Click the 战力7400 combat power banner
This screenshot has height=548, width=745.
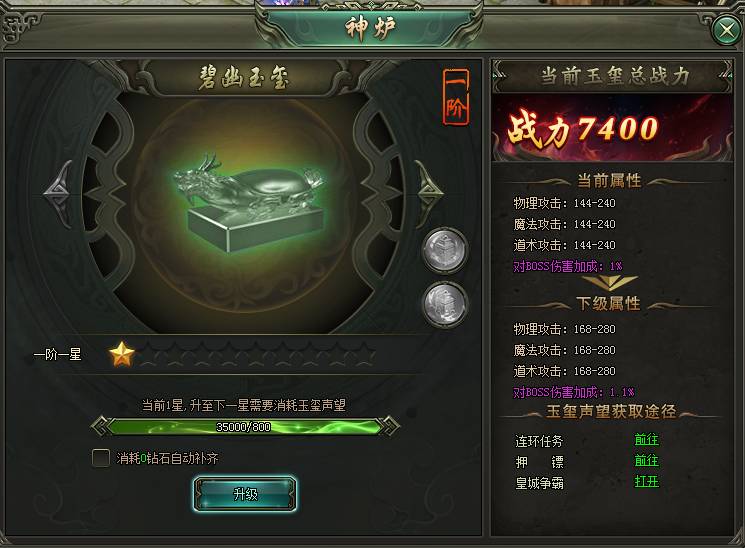click(x=612, y=128)
